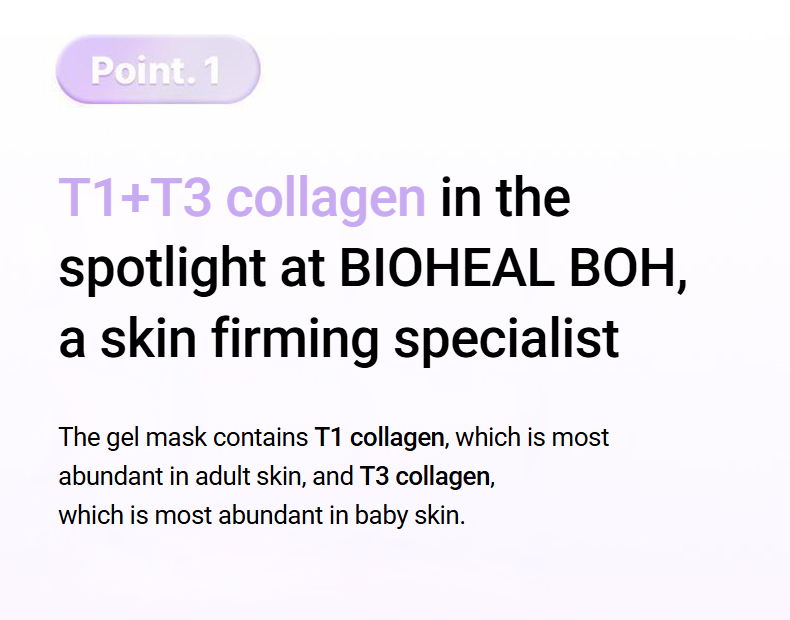Image resolution: width=790 pixels, height=620 pixels.
Task: Click the word skin in the heading
Action: tap(148, 338)
